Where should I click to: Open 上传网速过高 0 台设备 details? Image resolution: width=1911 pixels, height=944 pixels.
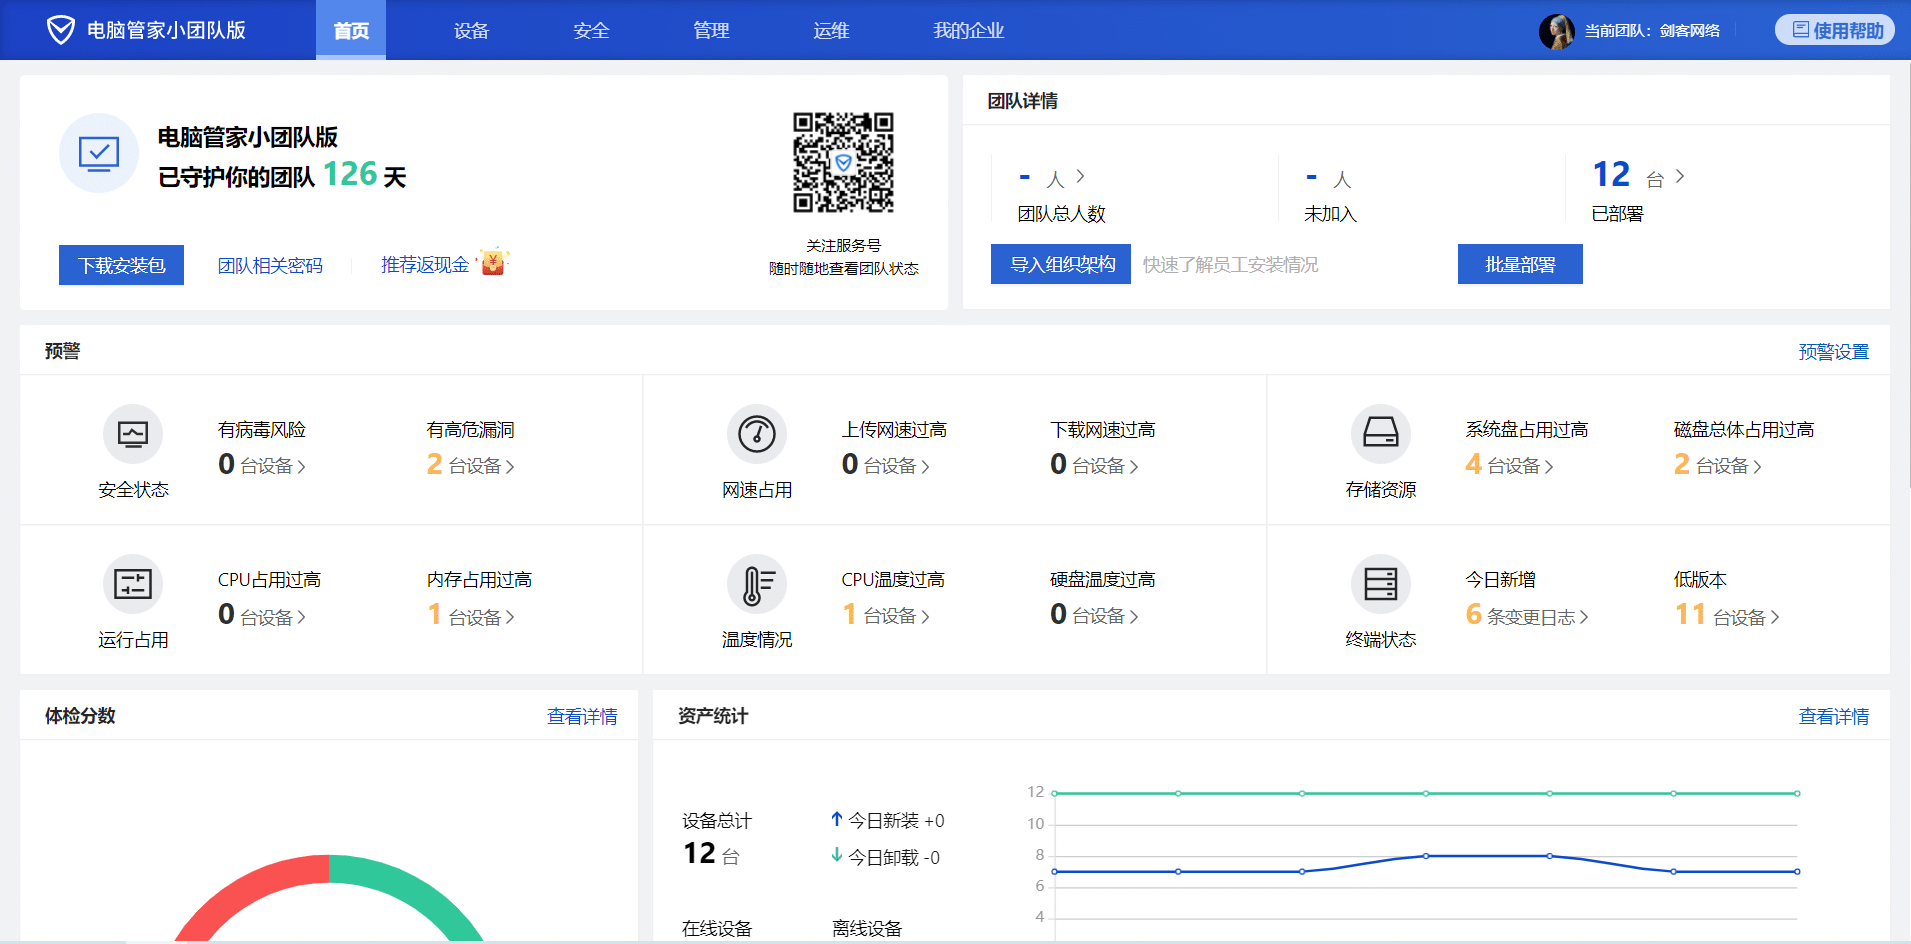pos(886,464)
